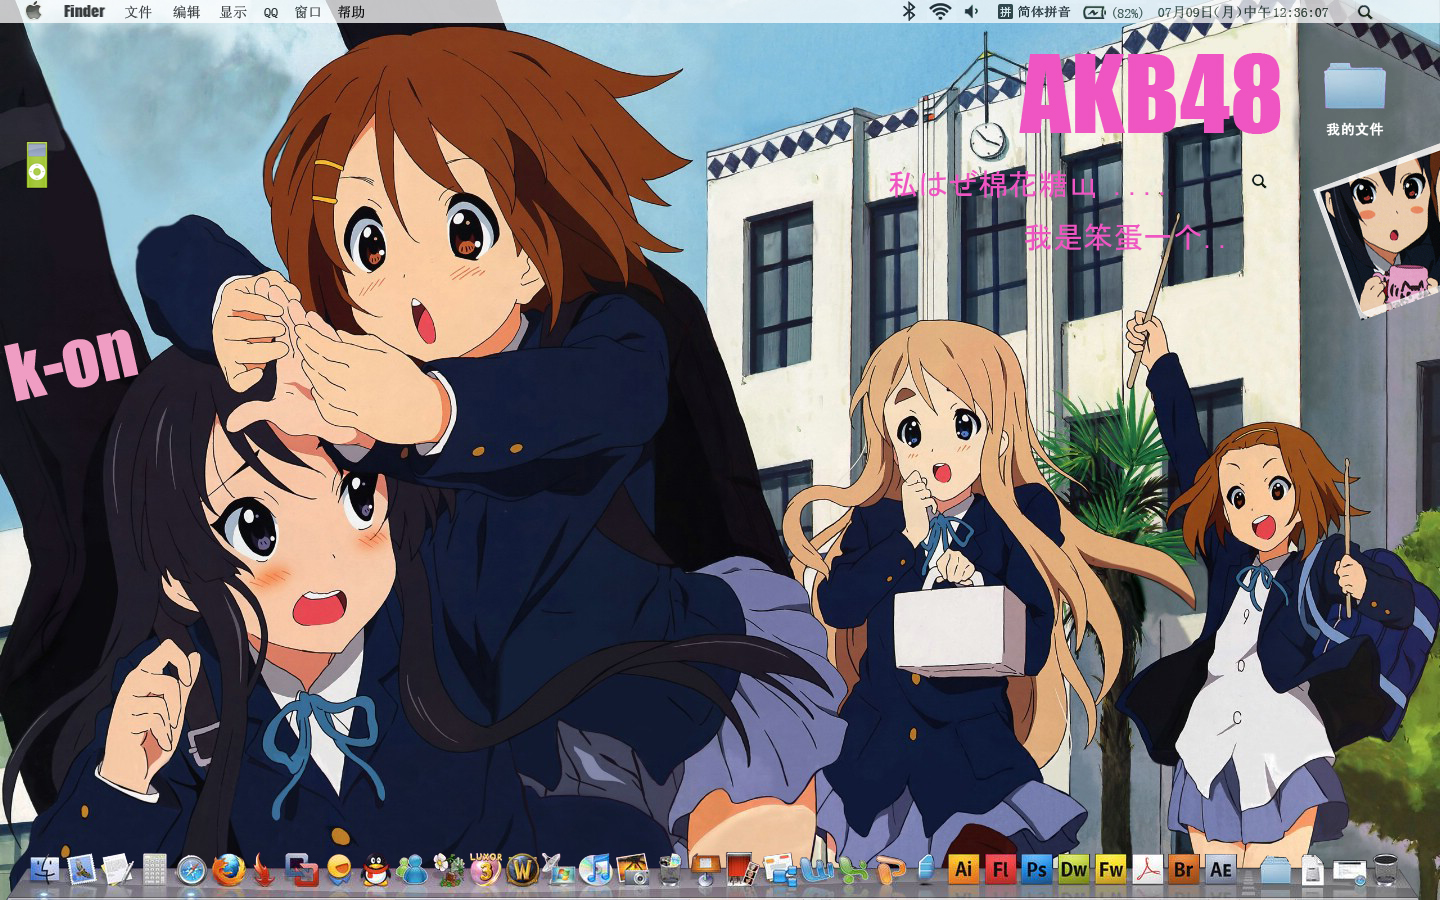Open the 帮助 menu
The height and width of the screenshot is (900, 1440).
click(x=351, y=12)
